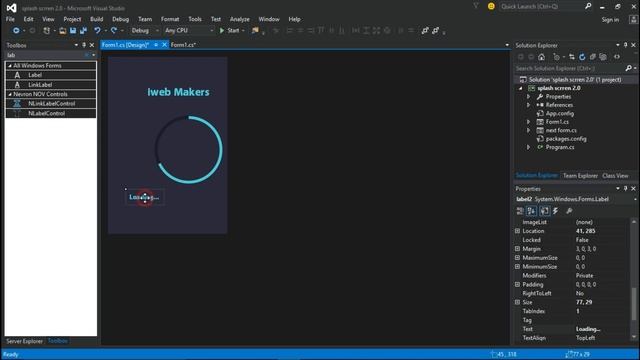Switch to the Server Explorer tab
The image size is (640, 360).
point(24,341)
